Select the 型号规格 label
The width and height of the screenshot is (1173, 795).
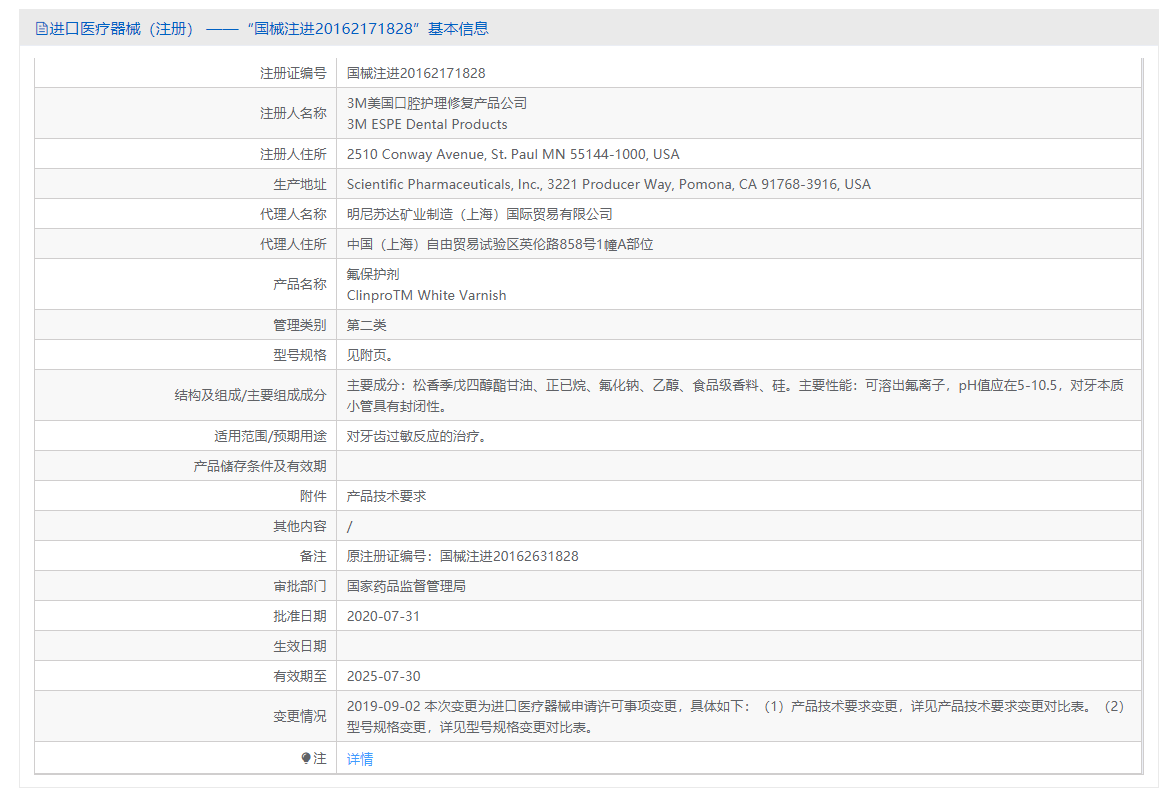(x=300, y=355)
